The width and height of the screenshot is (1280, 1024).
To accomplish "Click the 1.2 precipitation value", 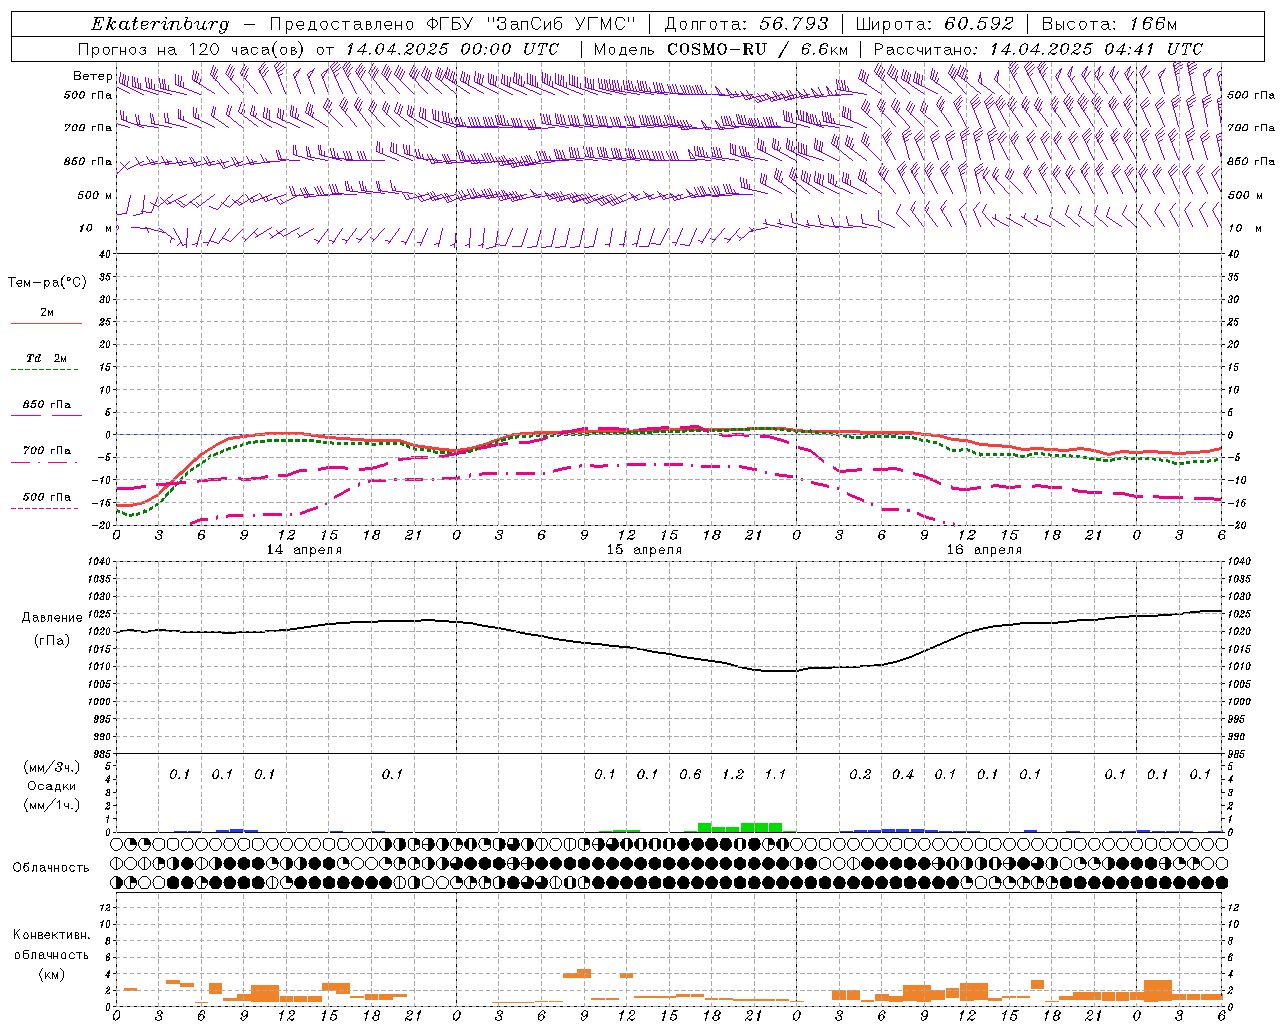I will point(733,774).
